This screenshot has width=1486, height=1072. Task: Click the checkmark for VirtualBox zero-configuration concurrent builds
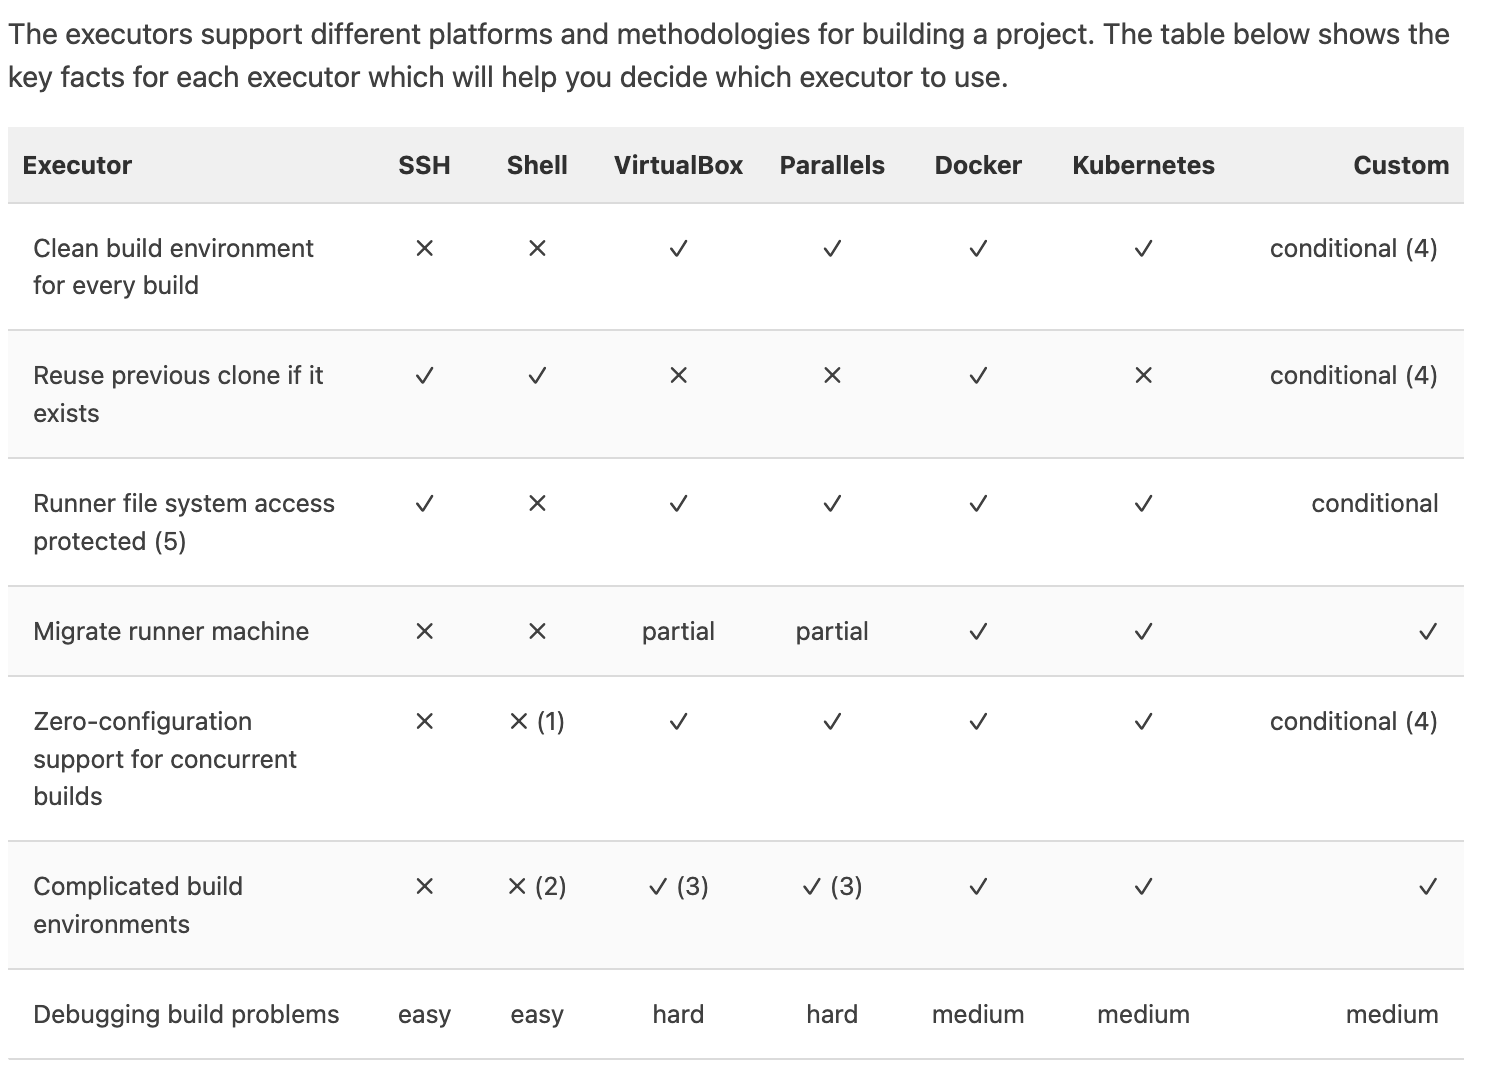[678, 721]
